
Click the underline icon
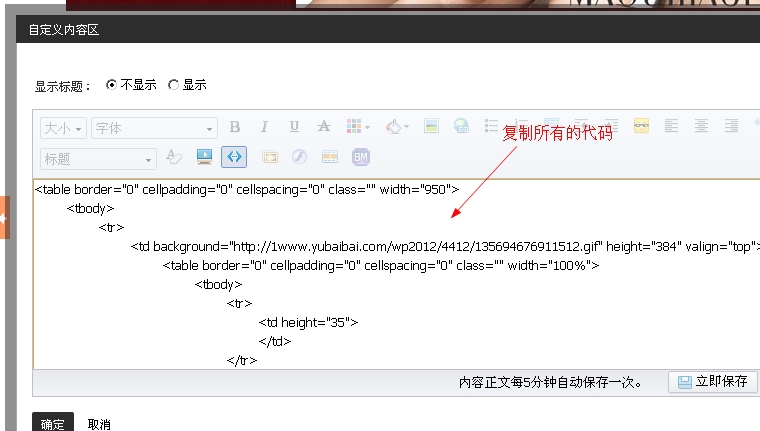tap(294, 127)
